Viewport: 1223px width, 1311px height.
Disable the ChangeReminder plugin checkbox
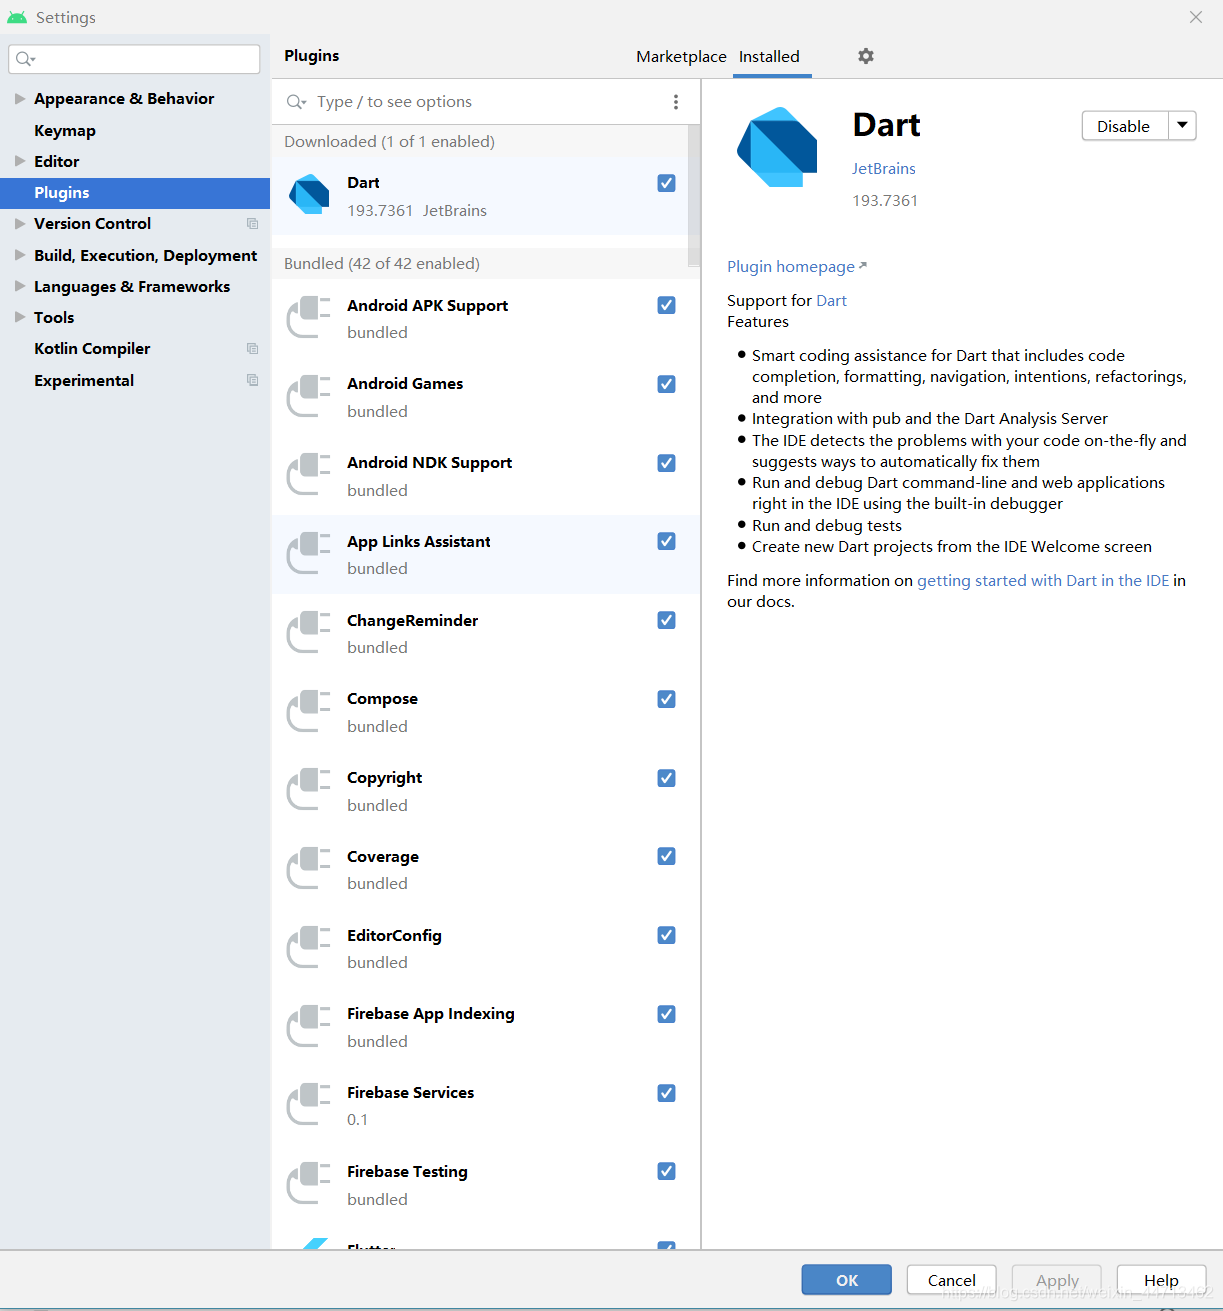pos(666,620)
